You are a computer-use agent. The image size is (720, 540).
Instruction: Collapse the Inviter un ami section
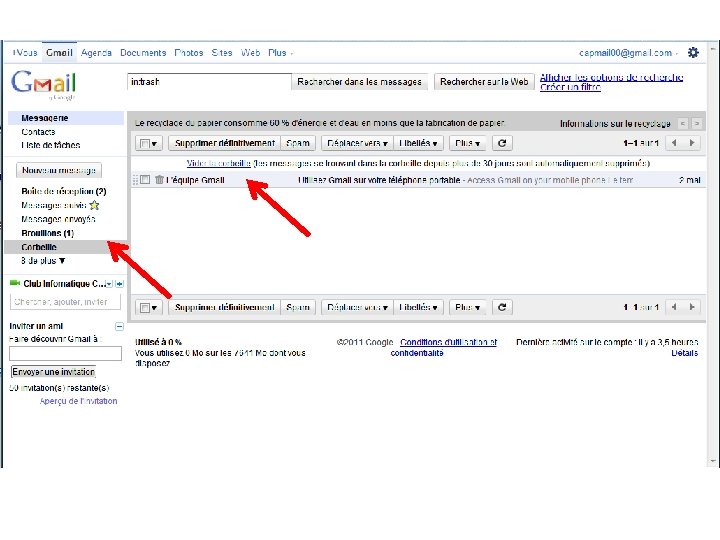pyautogui.click(x=119, y=326)
